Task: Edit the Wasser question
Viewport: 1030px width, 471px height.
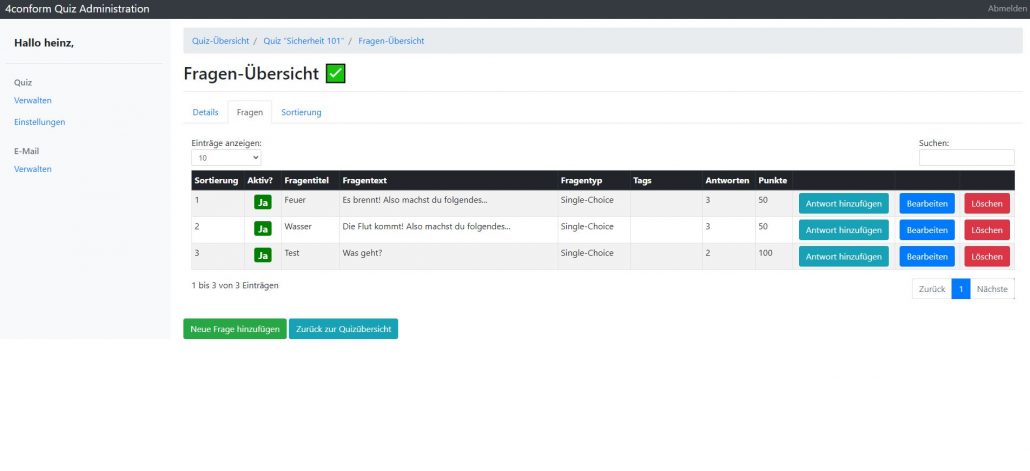Action: coord(927,230)
